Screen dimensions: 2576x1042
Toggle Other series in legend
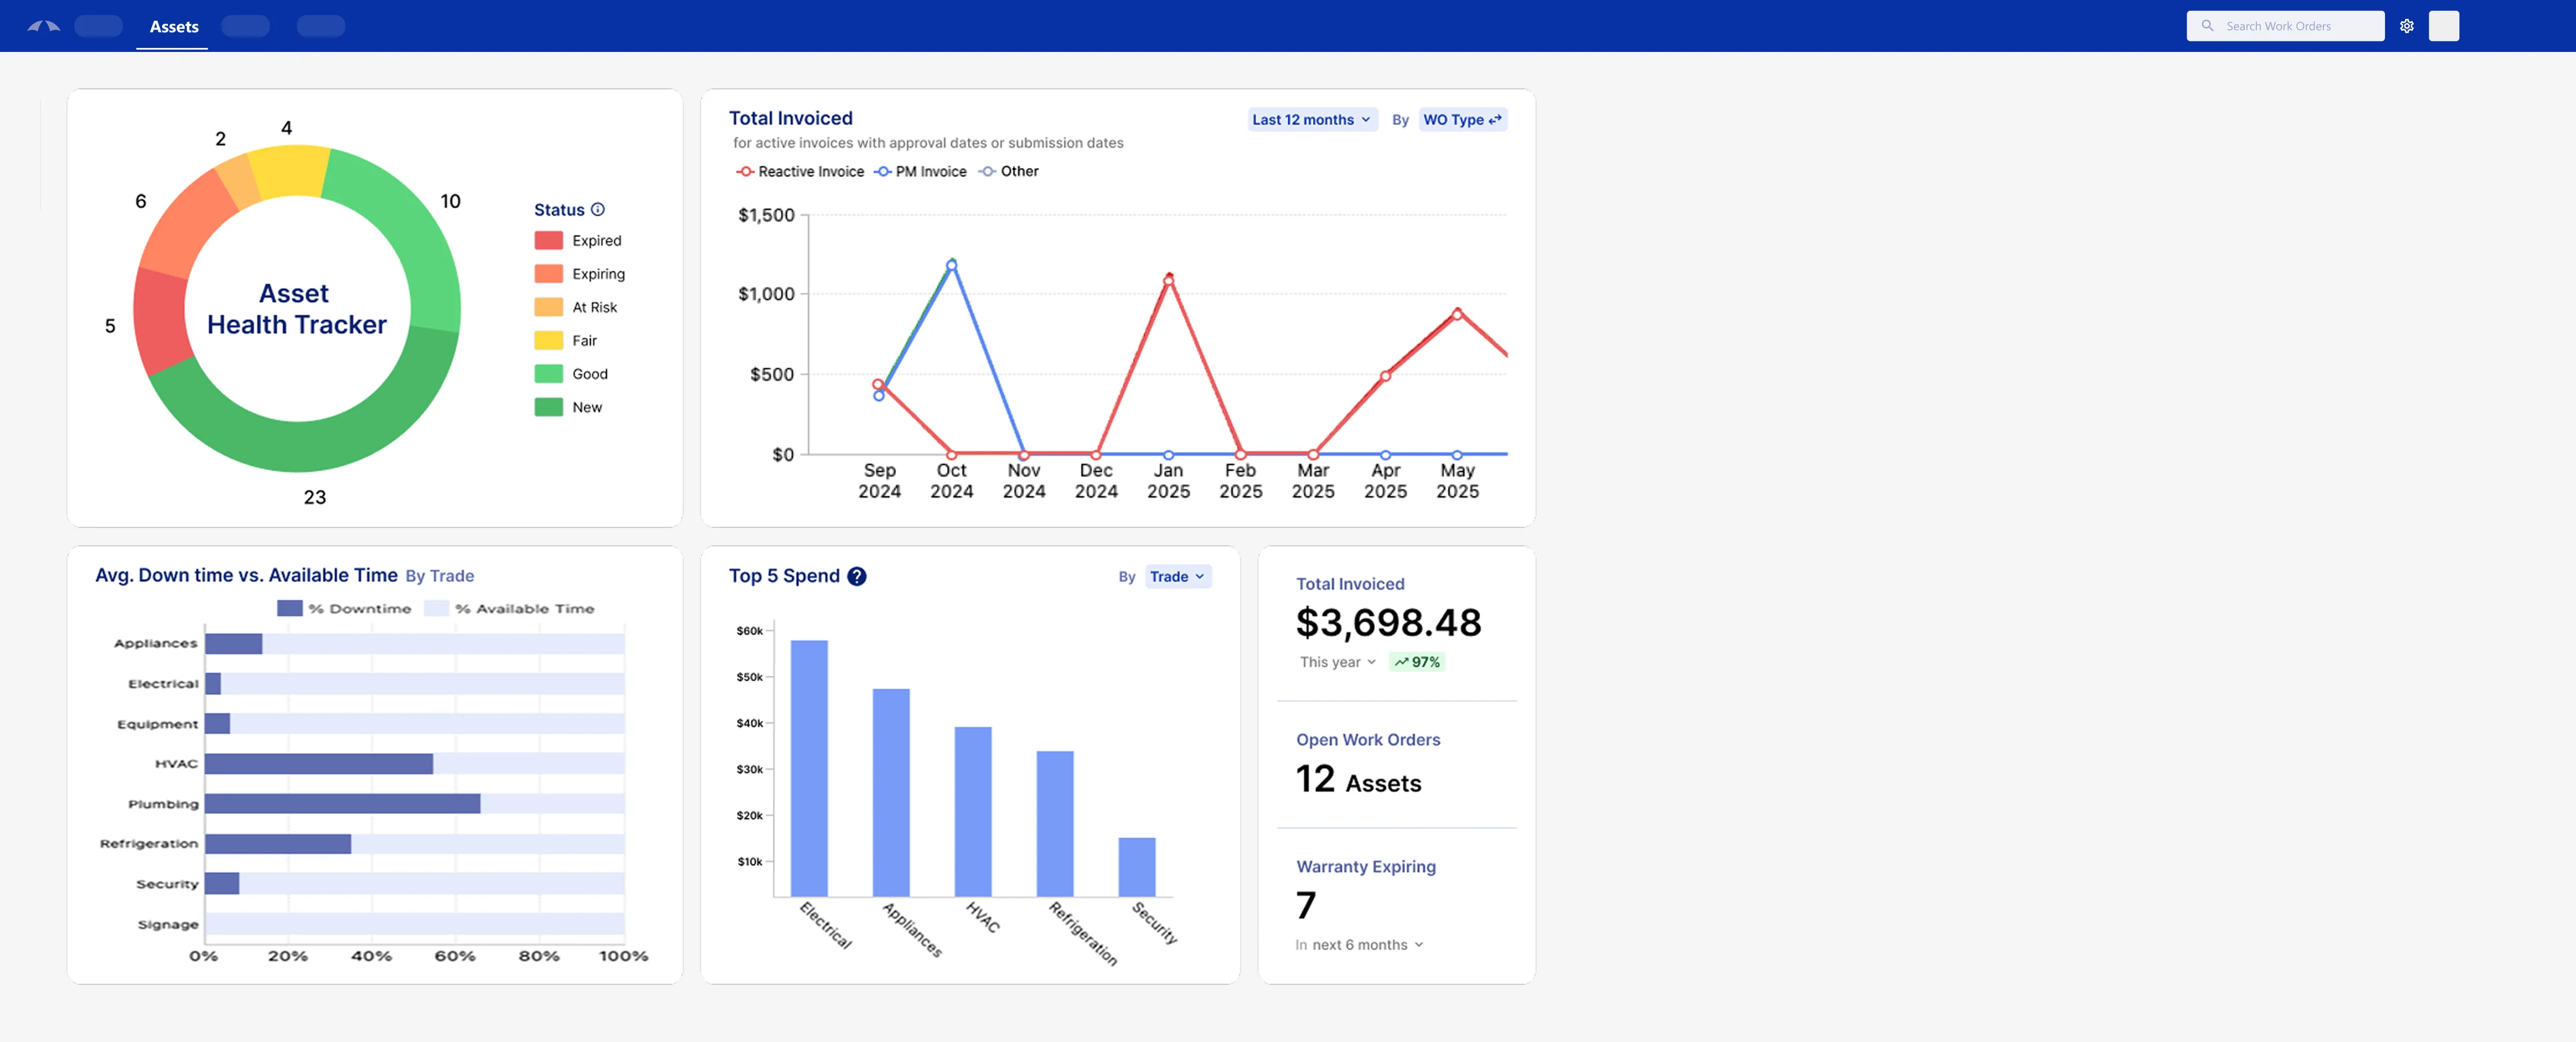click(1008, 172)
